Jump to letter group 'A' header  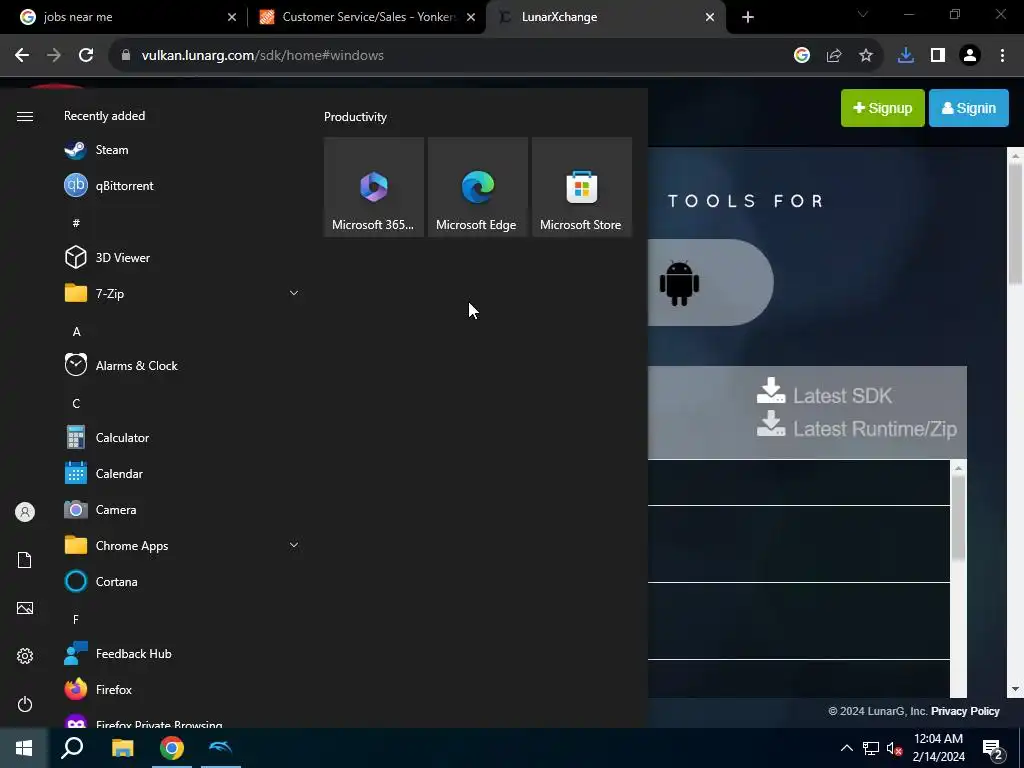76,331
